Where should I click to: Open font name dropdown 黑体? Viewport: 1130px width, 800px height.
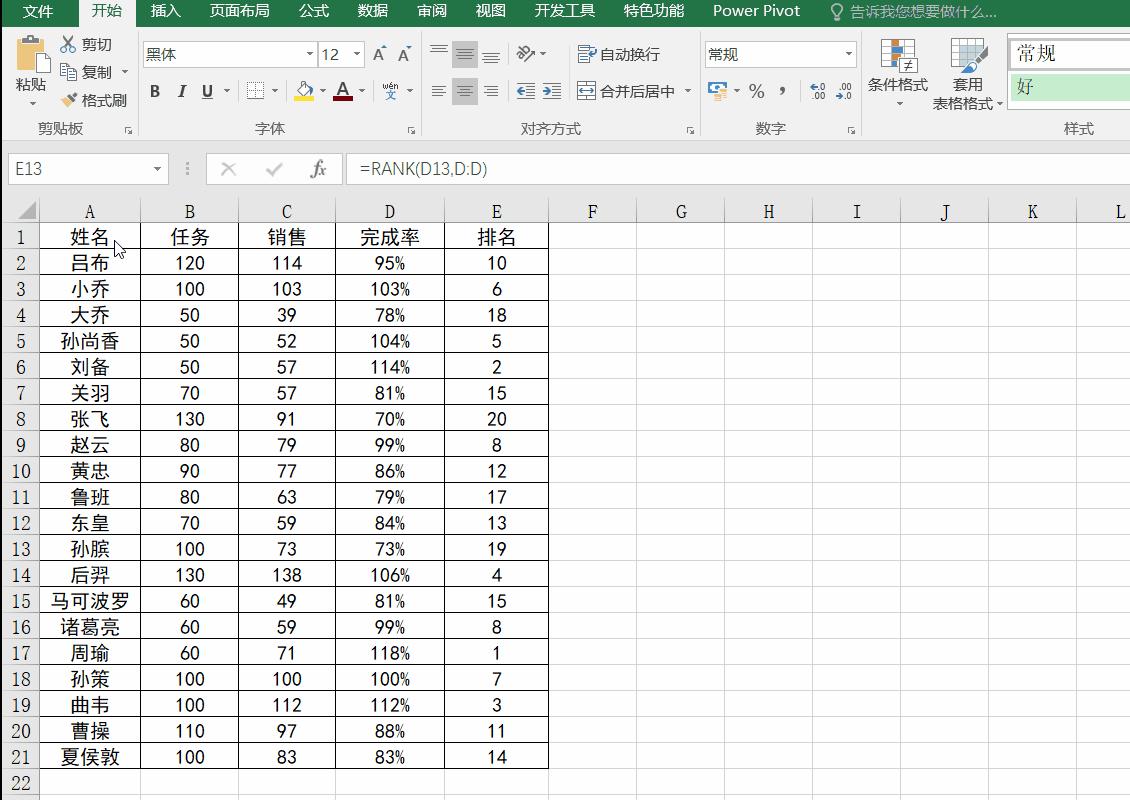[x=309, y=55]
